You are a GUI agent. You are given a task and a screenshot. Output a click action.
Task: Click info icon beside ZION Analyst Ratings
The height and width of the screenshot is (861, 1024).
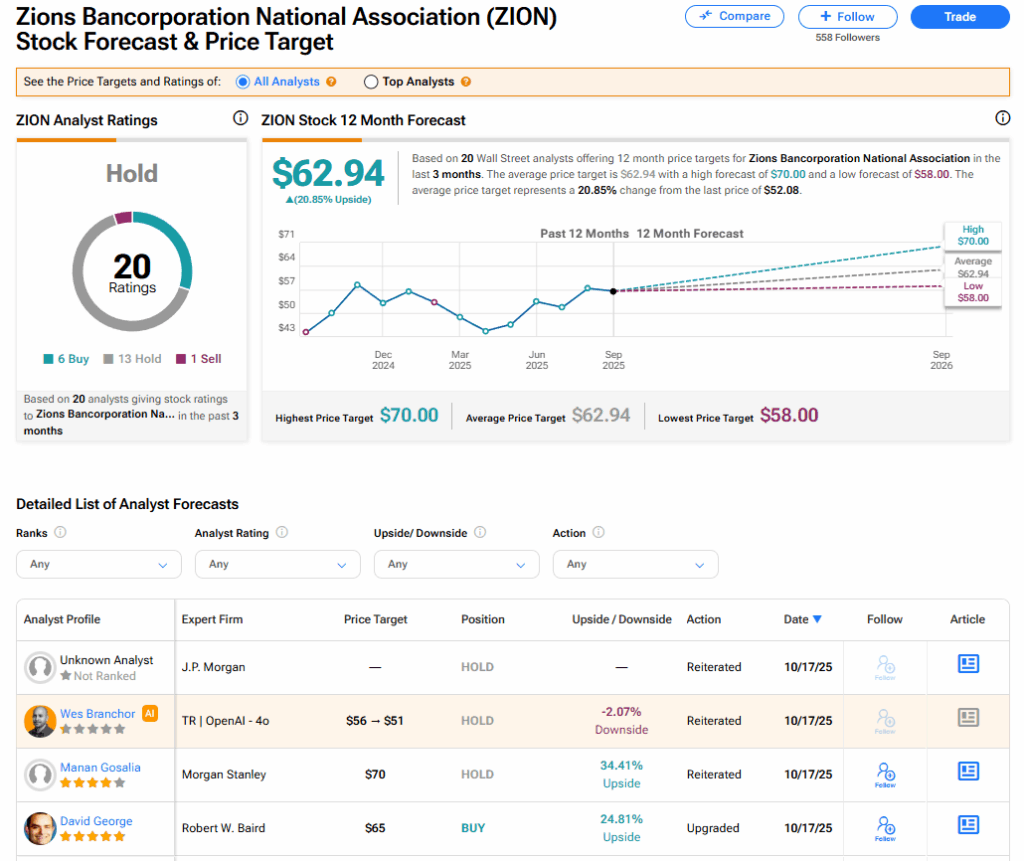(x=240, y=119)
